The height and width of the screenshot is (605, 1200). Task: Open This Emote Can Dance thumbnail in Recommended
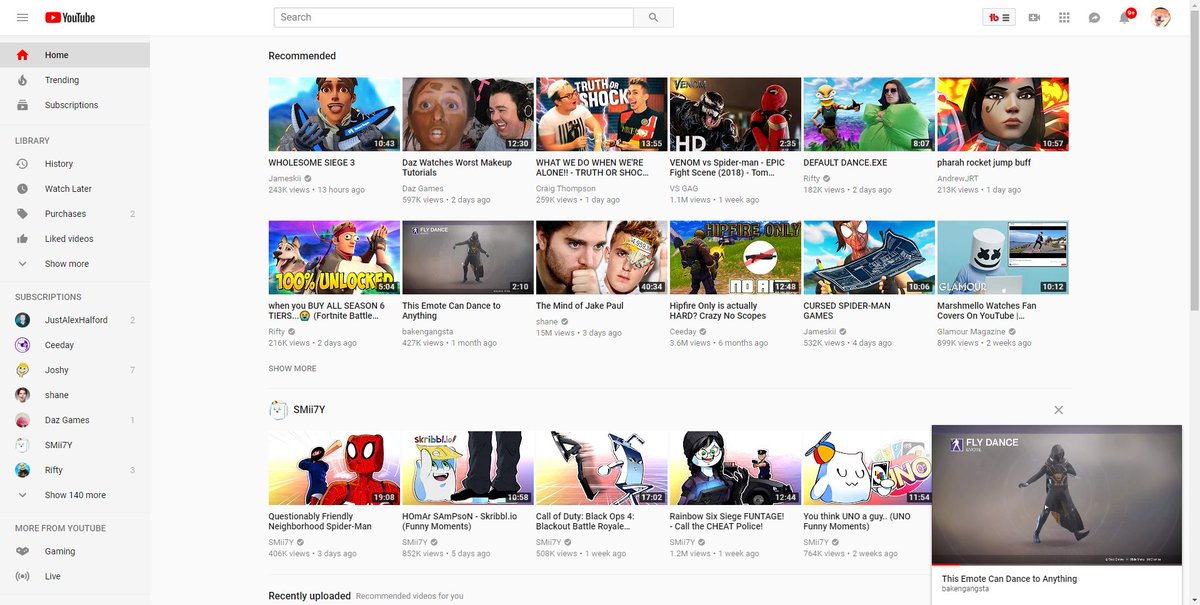point(467,258)
